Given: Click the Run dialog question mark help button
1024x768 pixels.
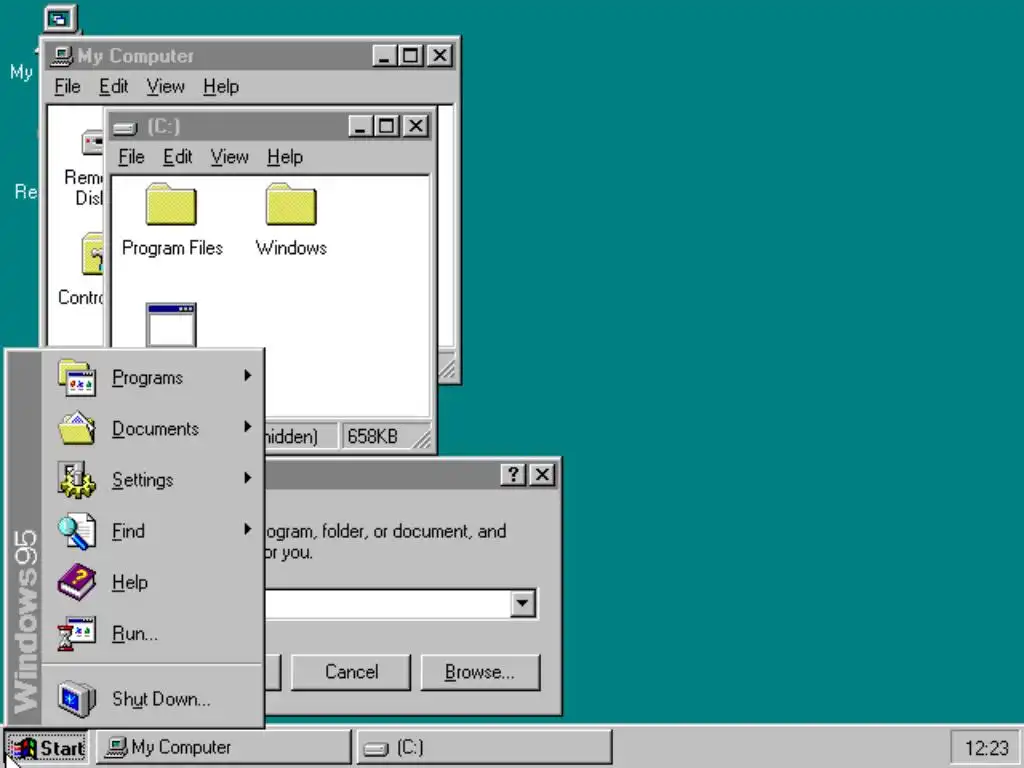Looking at the screenshot, I should point(513,474).
